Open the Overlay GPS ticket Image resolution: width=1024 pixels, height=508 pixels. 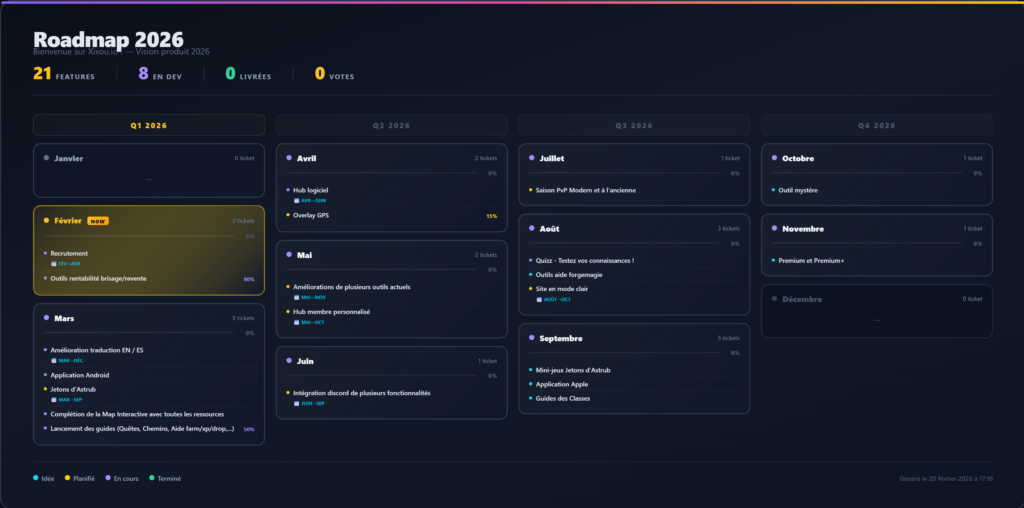pos(311,215)
